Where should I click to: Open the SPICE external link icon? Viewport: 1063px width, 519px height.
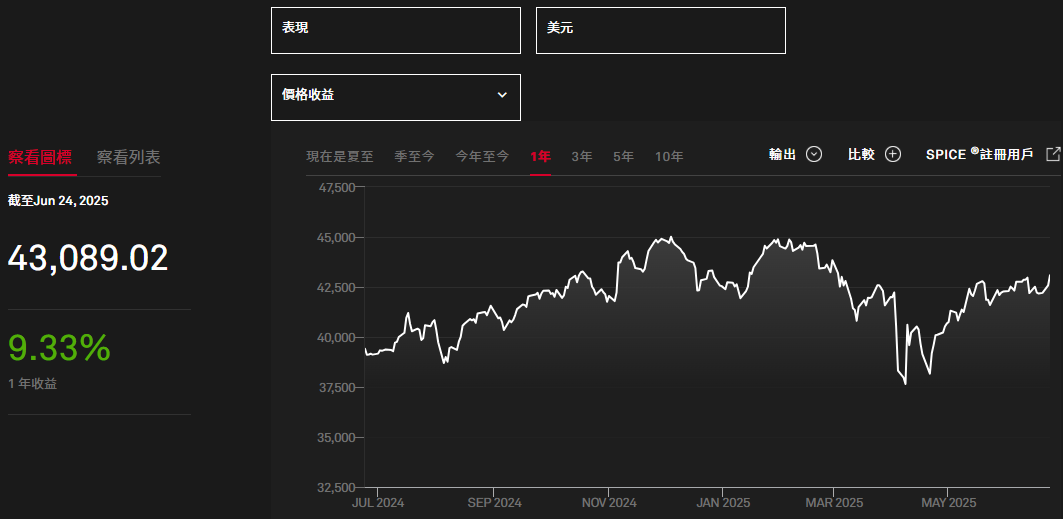point(1053,154)
